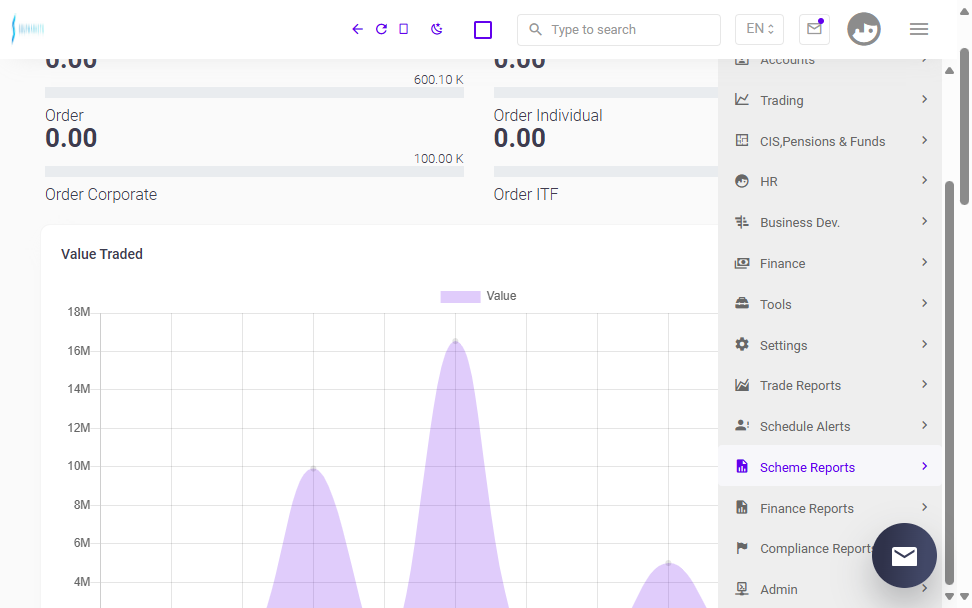Click the Order Individual label
This screenshot has height=608, width=972.
pyautogui.click(x=548, y=115)
